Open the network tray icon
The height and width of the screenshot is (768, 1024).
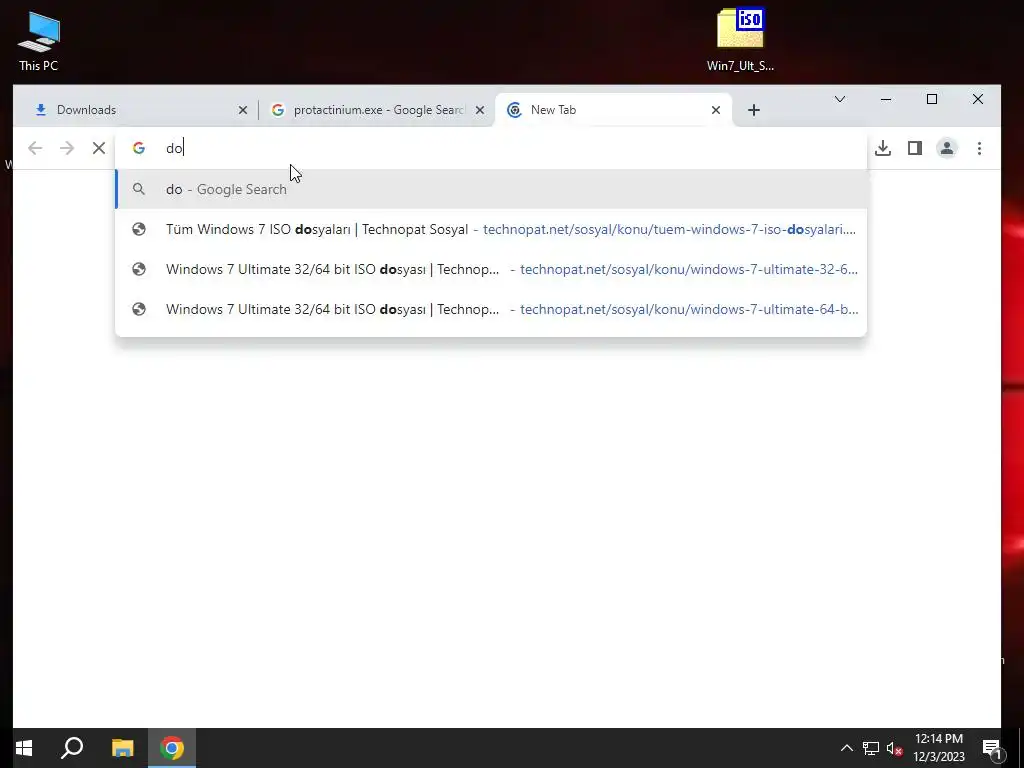pyautogui.click(x=871, y=748)
